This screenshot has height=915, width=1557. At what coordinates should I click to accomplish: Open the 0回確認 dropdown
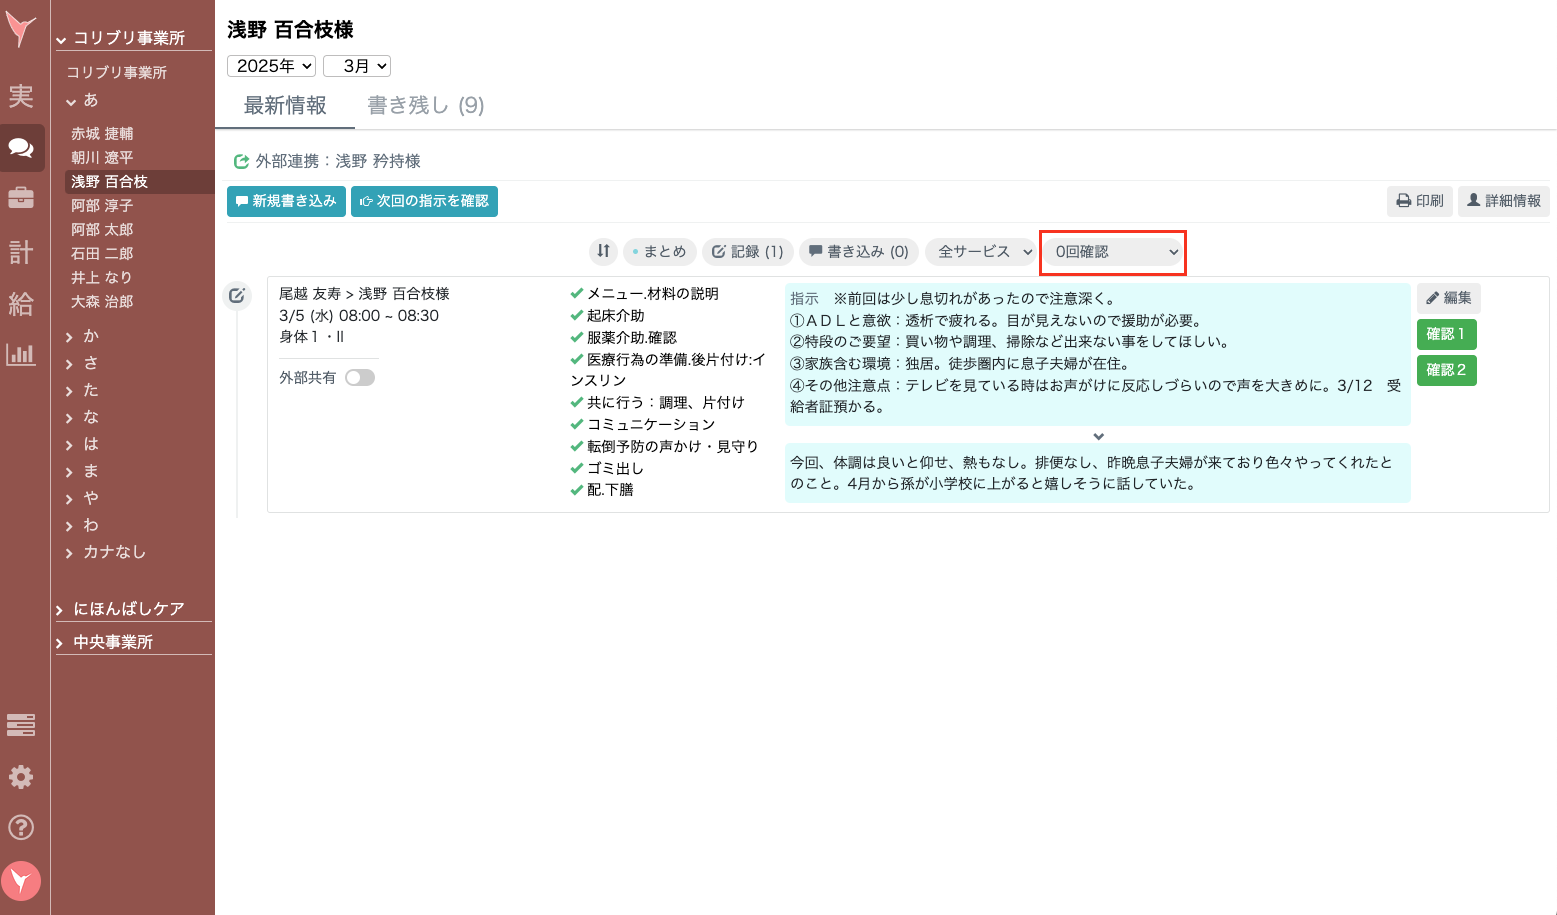1114,252
